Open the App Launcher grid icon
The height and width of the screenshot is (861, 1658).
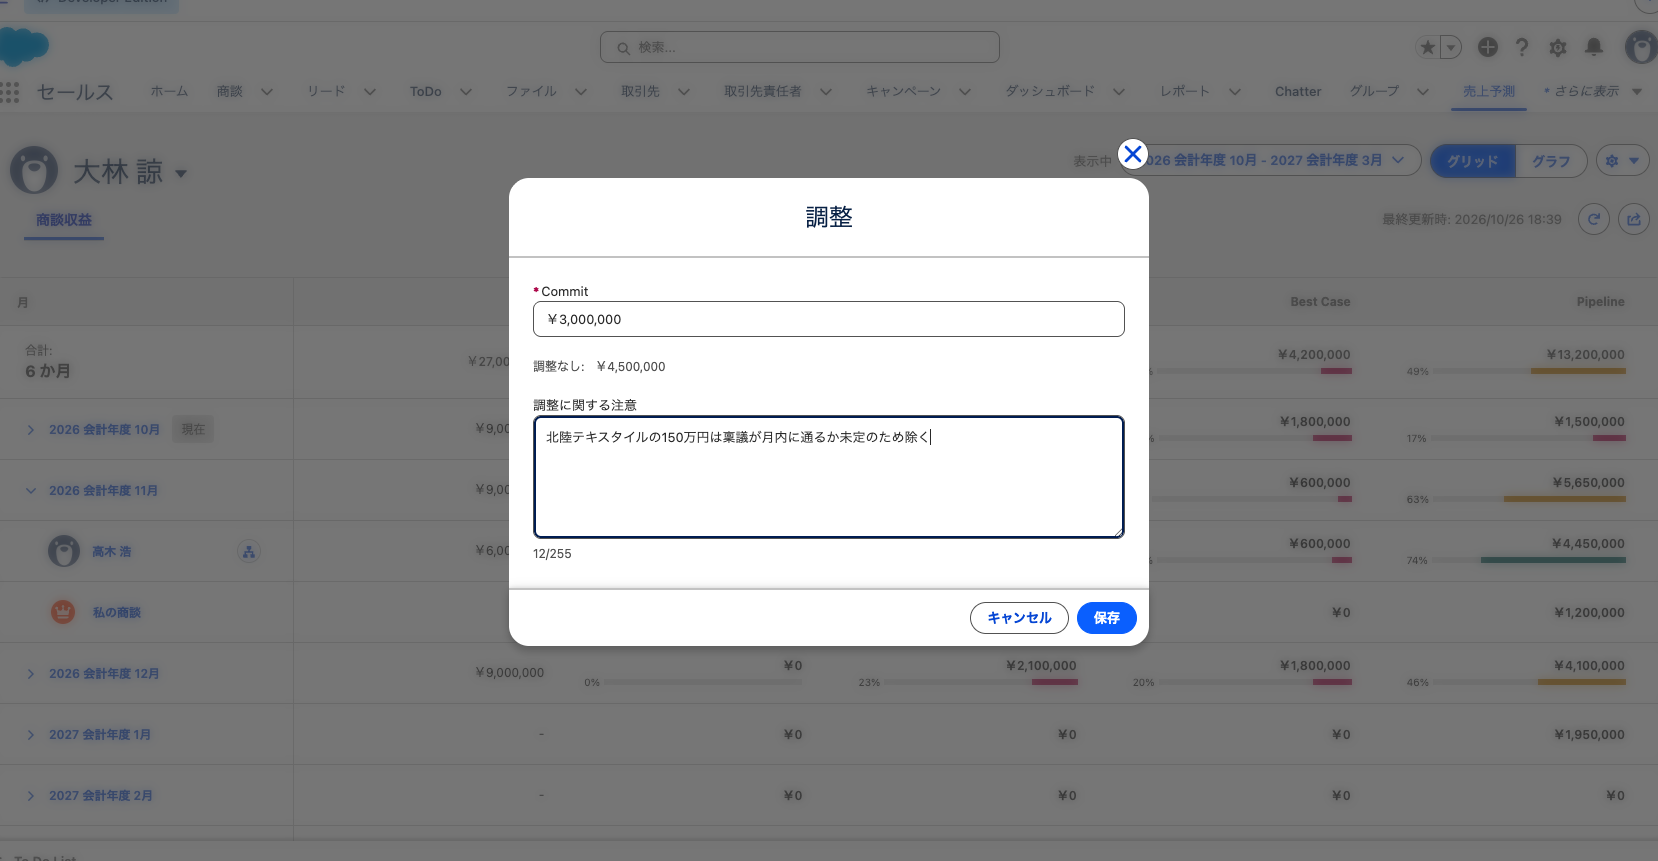point(10,92)
